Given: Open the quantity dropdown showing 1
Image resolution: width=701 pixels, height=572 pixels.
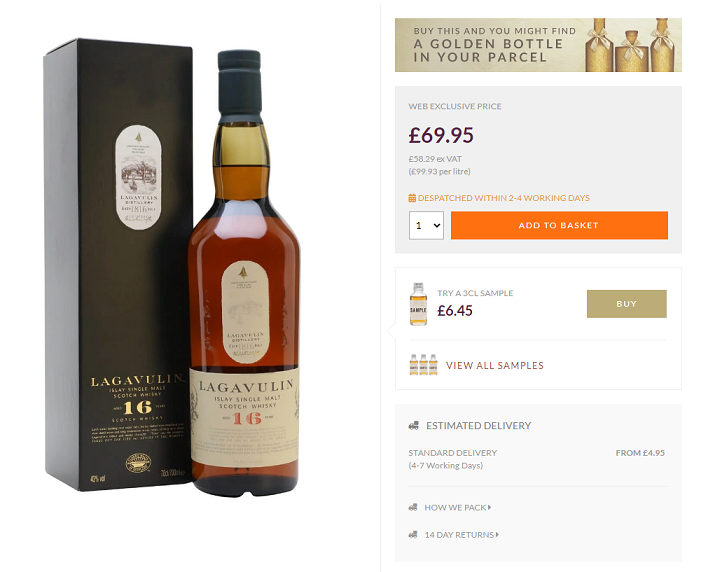Looking at the screenshot, I should coord(426,225).
